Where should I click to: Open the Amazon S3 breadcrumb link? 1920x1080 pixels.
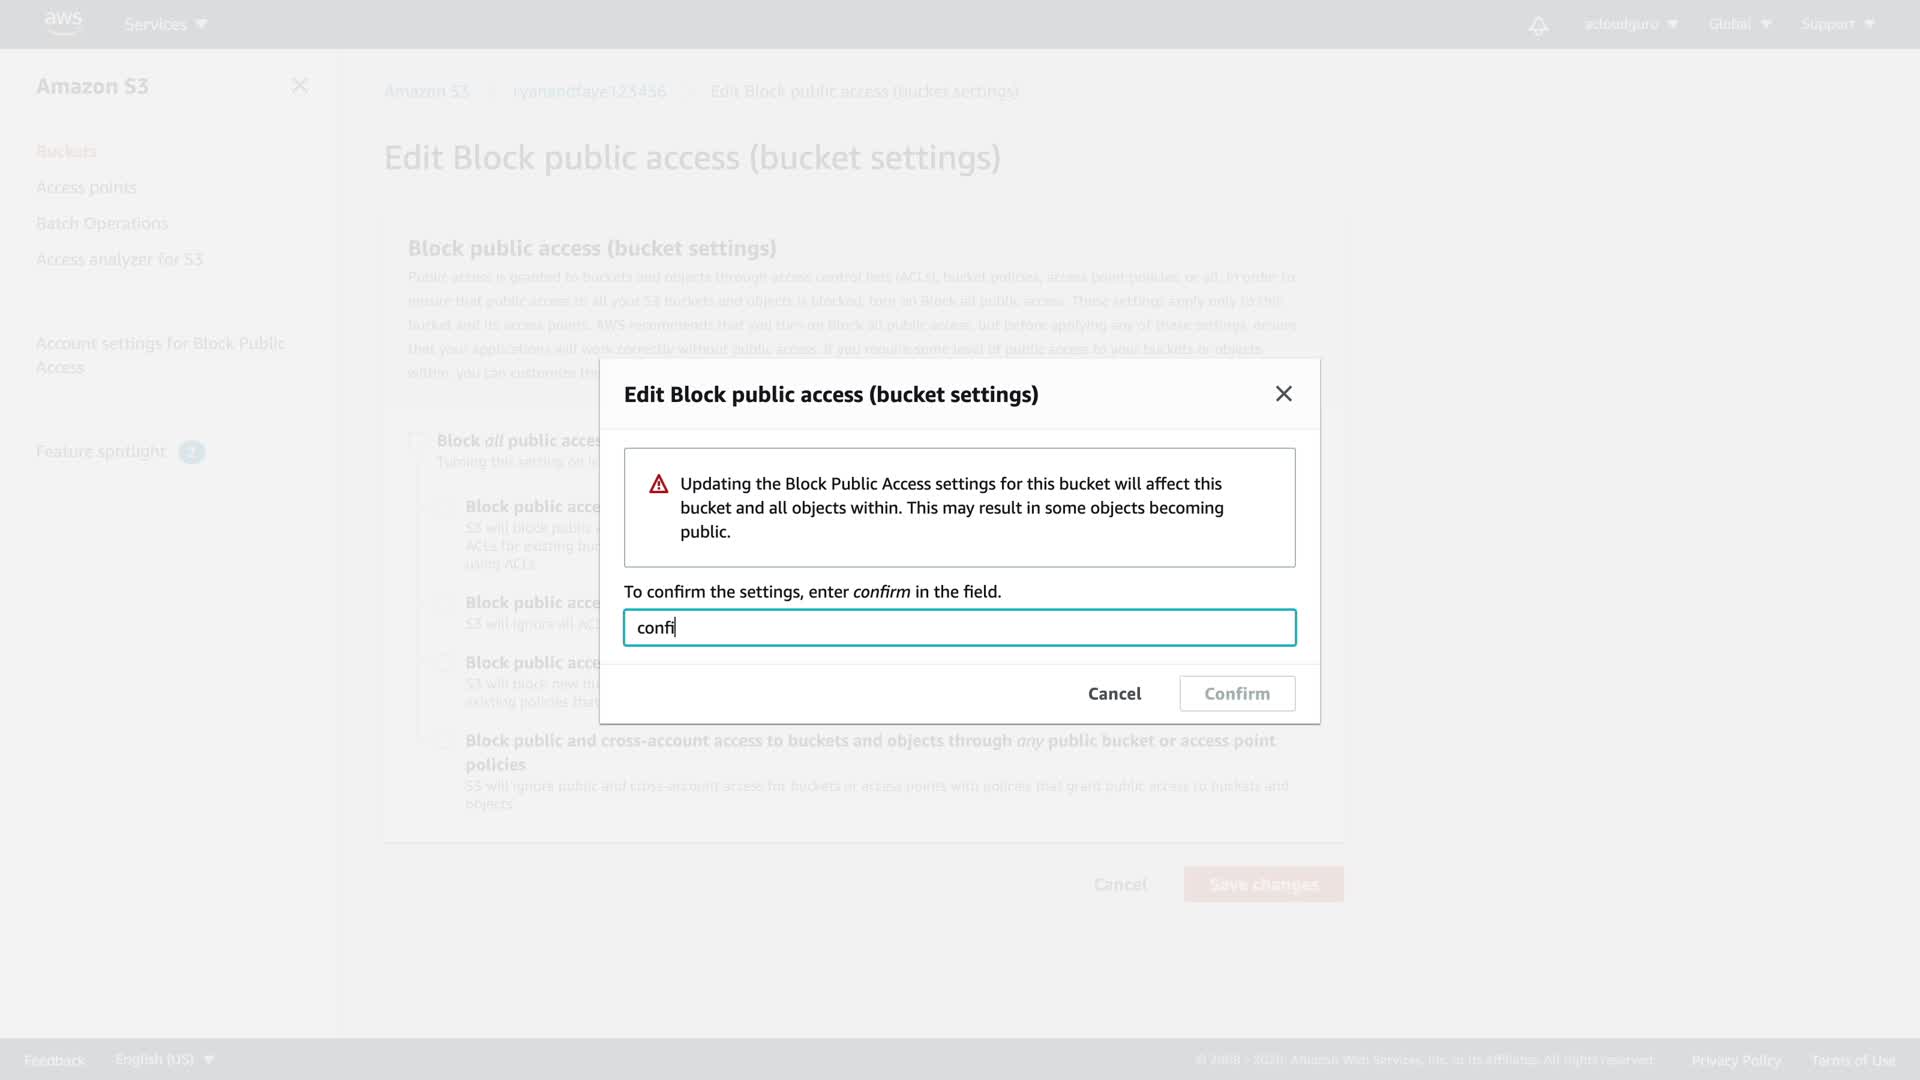pos(427,91)
